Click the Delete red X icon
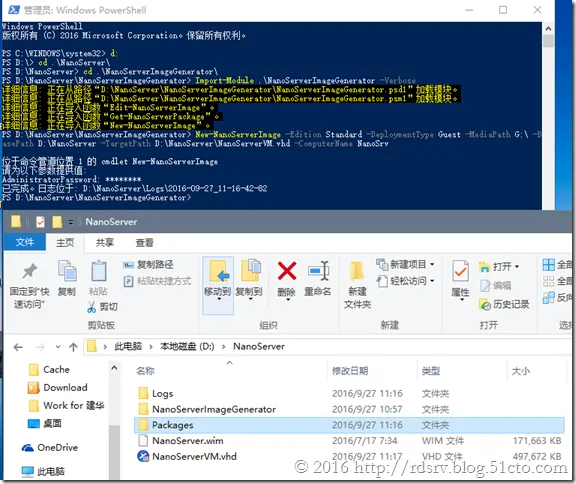The image size is (576, 484). [x=287, y=271]
